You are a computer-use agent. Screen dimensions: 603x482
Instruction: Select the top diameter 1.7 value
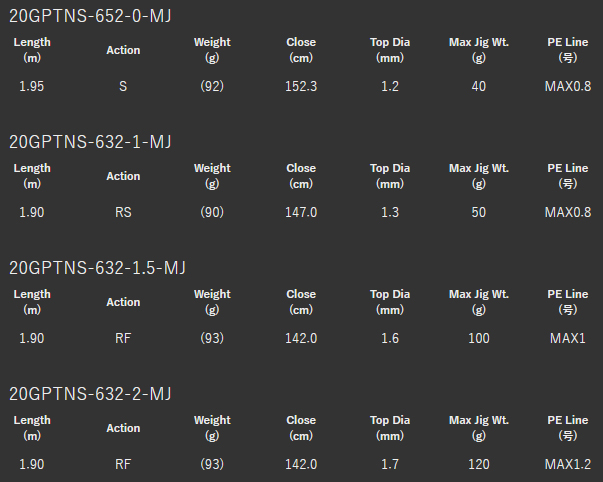pos(390,464)
